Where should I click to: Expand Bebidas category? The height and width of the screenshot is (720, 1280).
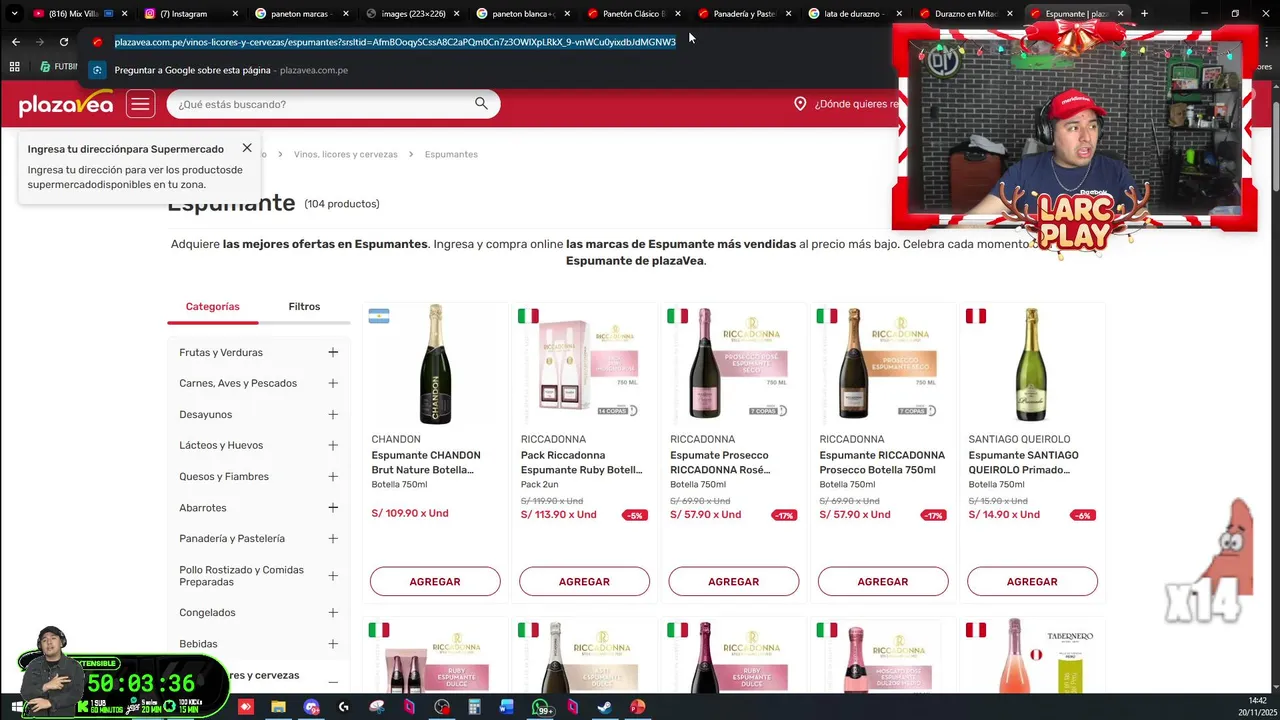pyautogui.click(x=333, y=644)
